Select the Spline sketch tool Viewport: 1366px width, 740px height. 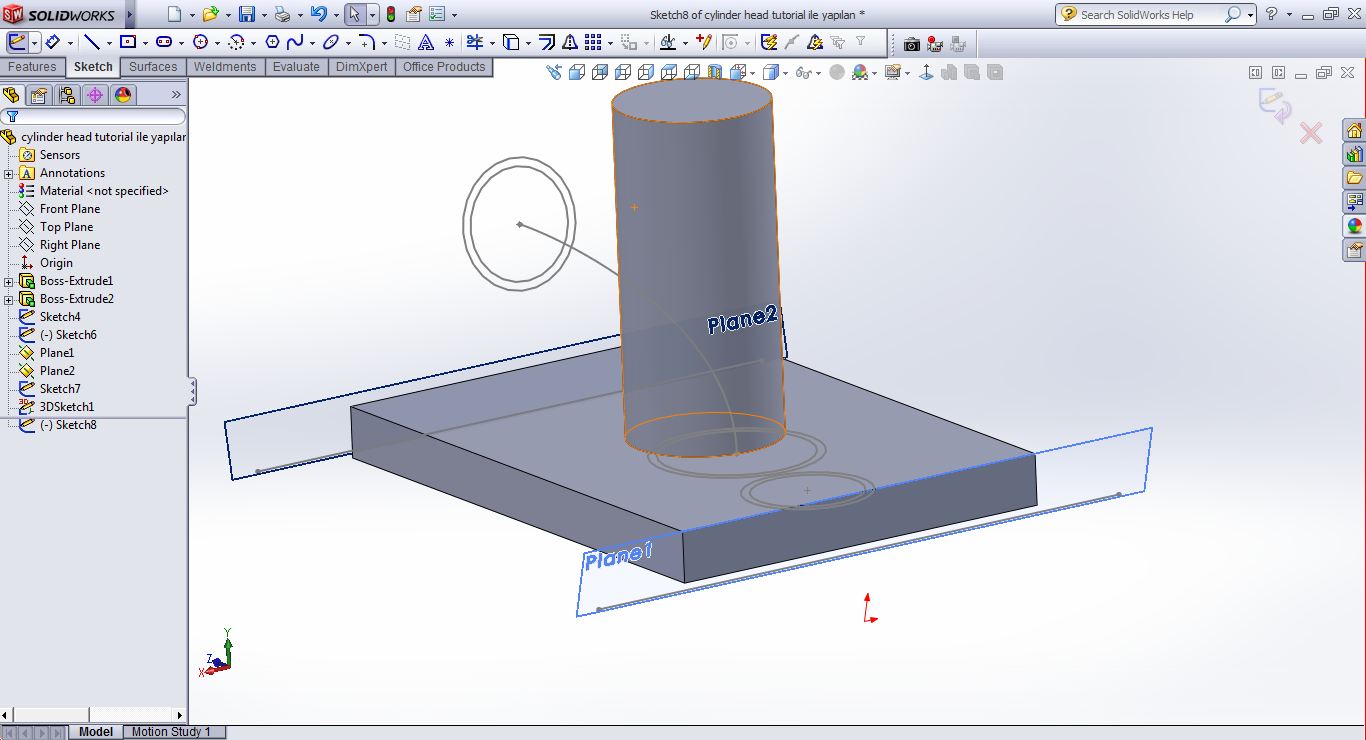point(295,42)
